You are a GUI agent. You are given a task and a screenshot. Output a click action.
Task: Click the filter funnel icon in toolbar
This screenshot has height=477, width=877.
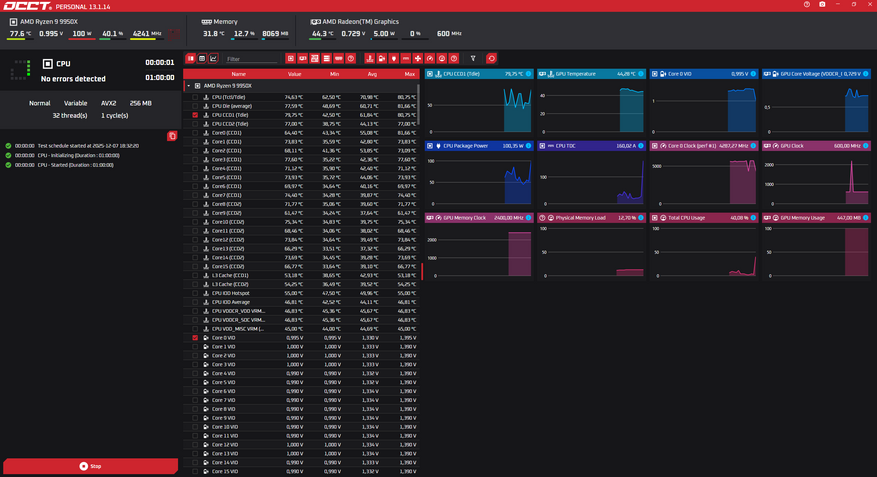[473, 59]
